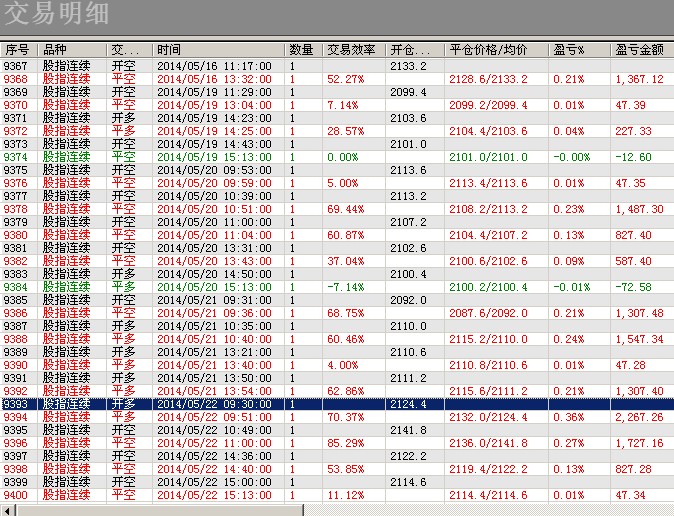Screen dimensions: 674x516
Task: Click profit amount 1,547.34
Action: (639, 339)
